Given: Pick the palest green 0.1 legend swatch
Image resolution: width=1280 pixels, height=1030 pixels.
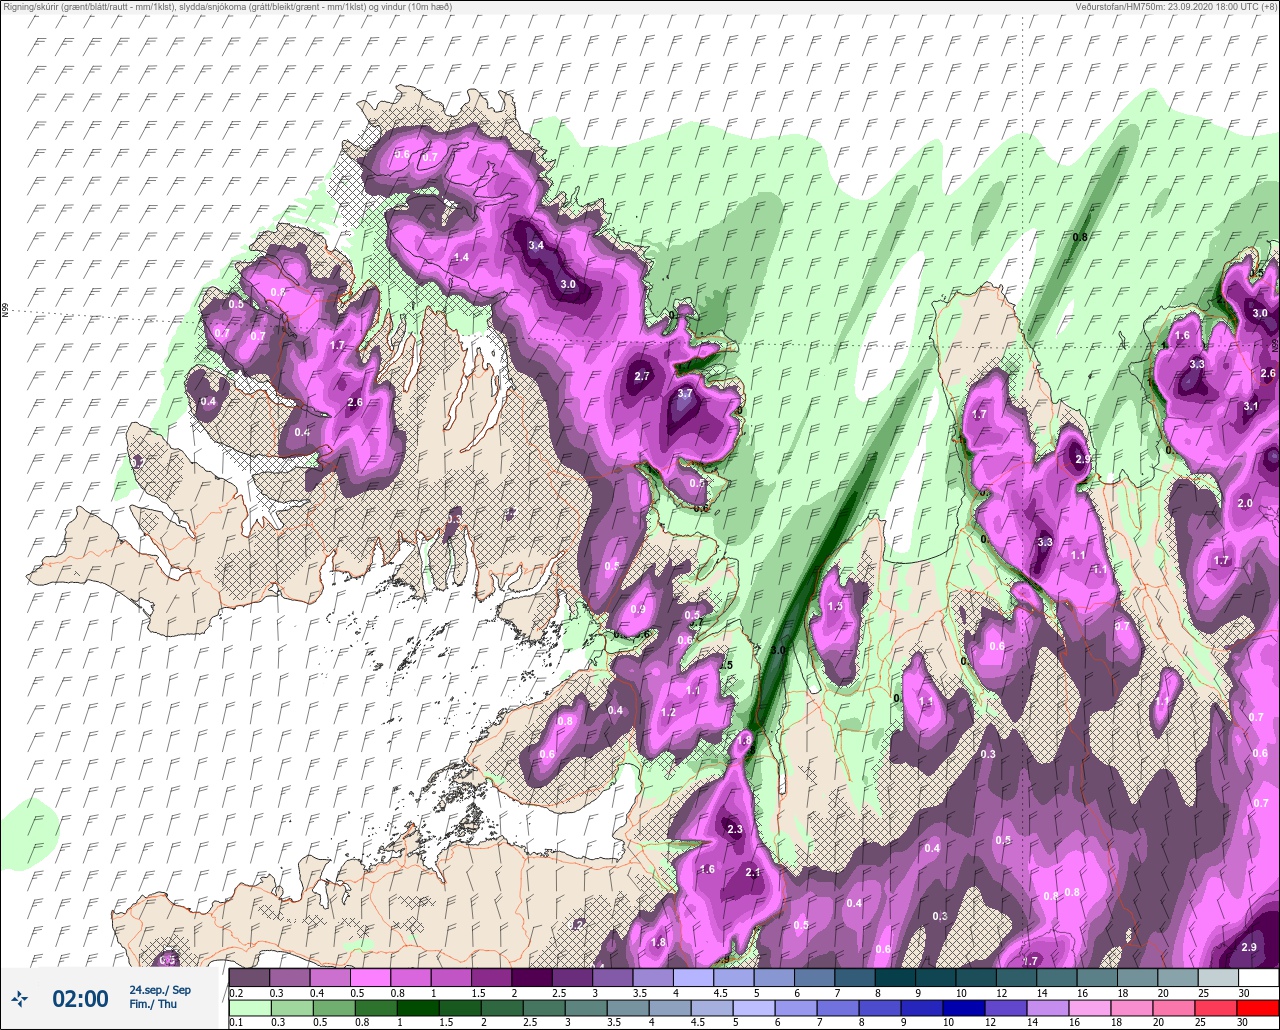Looking at the screenshot, I should pos(249,1009).
